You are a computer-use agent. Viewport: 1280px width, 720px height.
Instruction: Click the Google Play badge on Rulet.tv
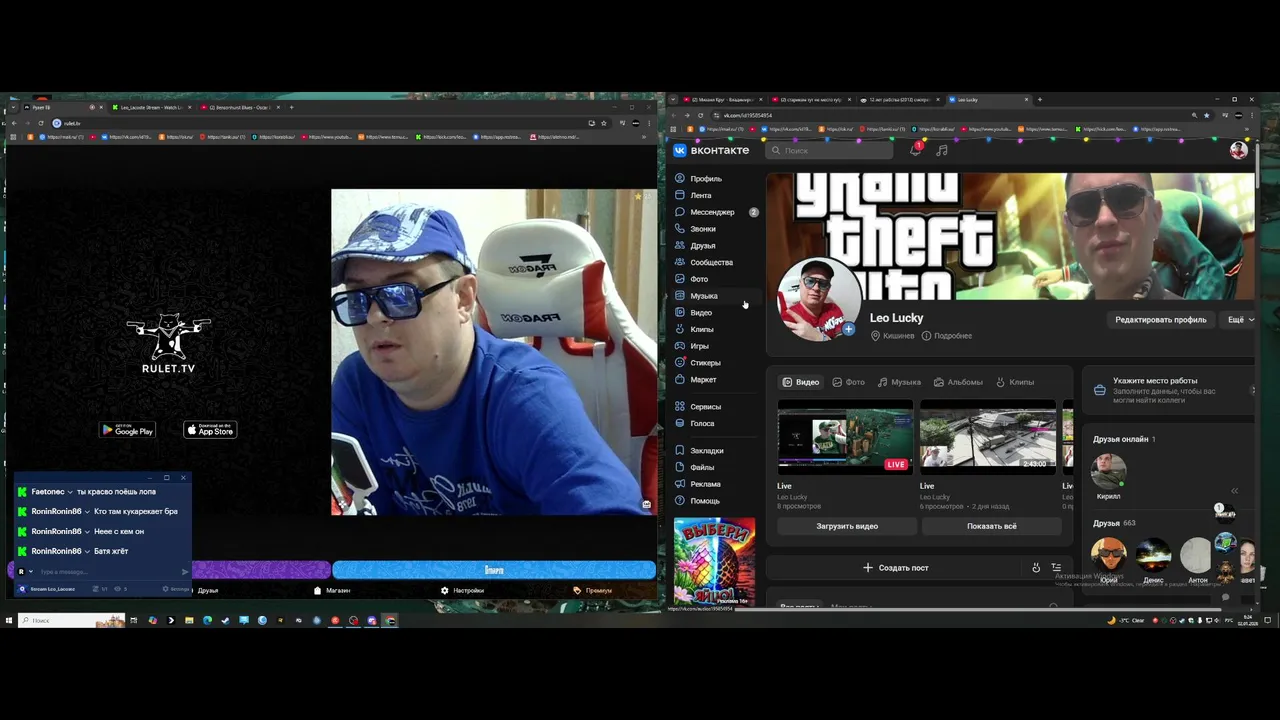127,430
